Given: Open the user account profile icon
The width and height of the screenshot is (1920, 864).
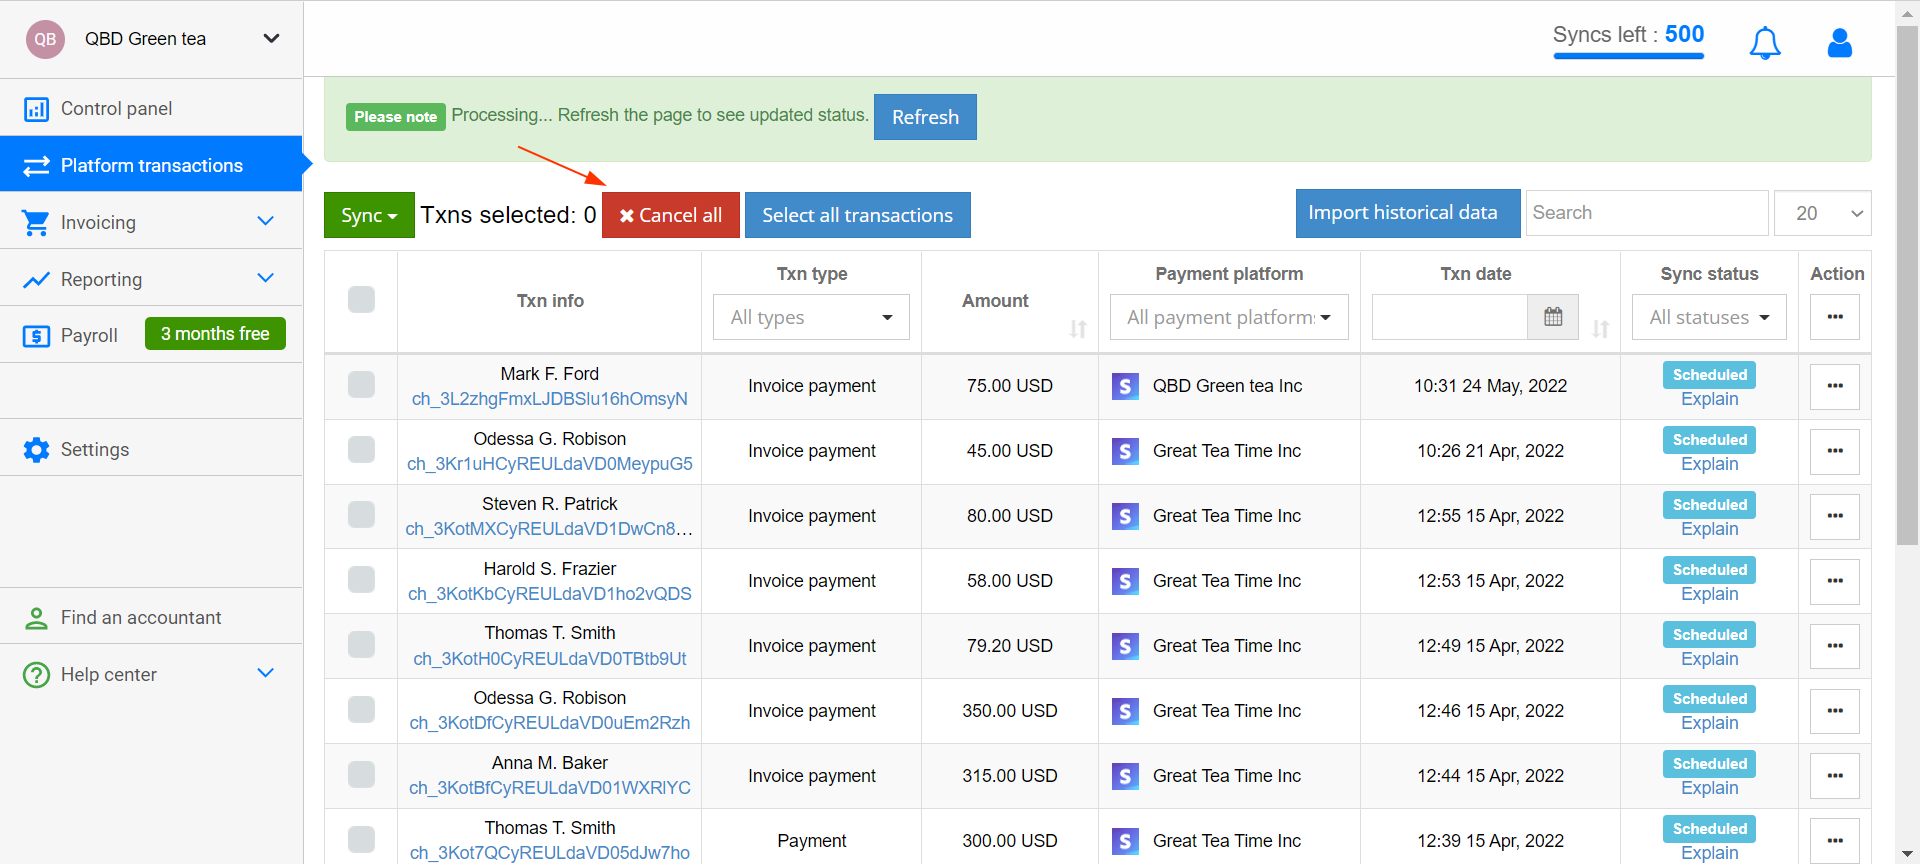Looking at the screenshot, I should tap(1840, 43).
